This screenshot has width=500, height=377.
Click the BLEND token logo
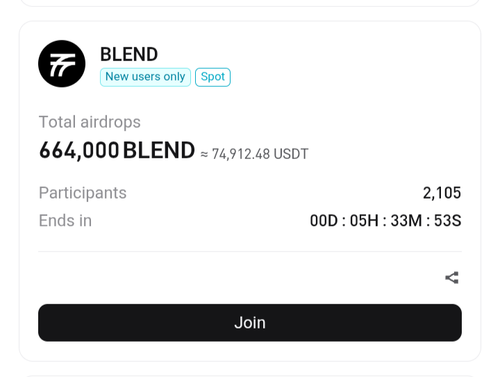[x=62, y=64]
